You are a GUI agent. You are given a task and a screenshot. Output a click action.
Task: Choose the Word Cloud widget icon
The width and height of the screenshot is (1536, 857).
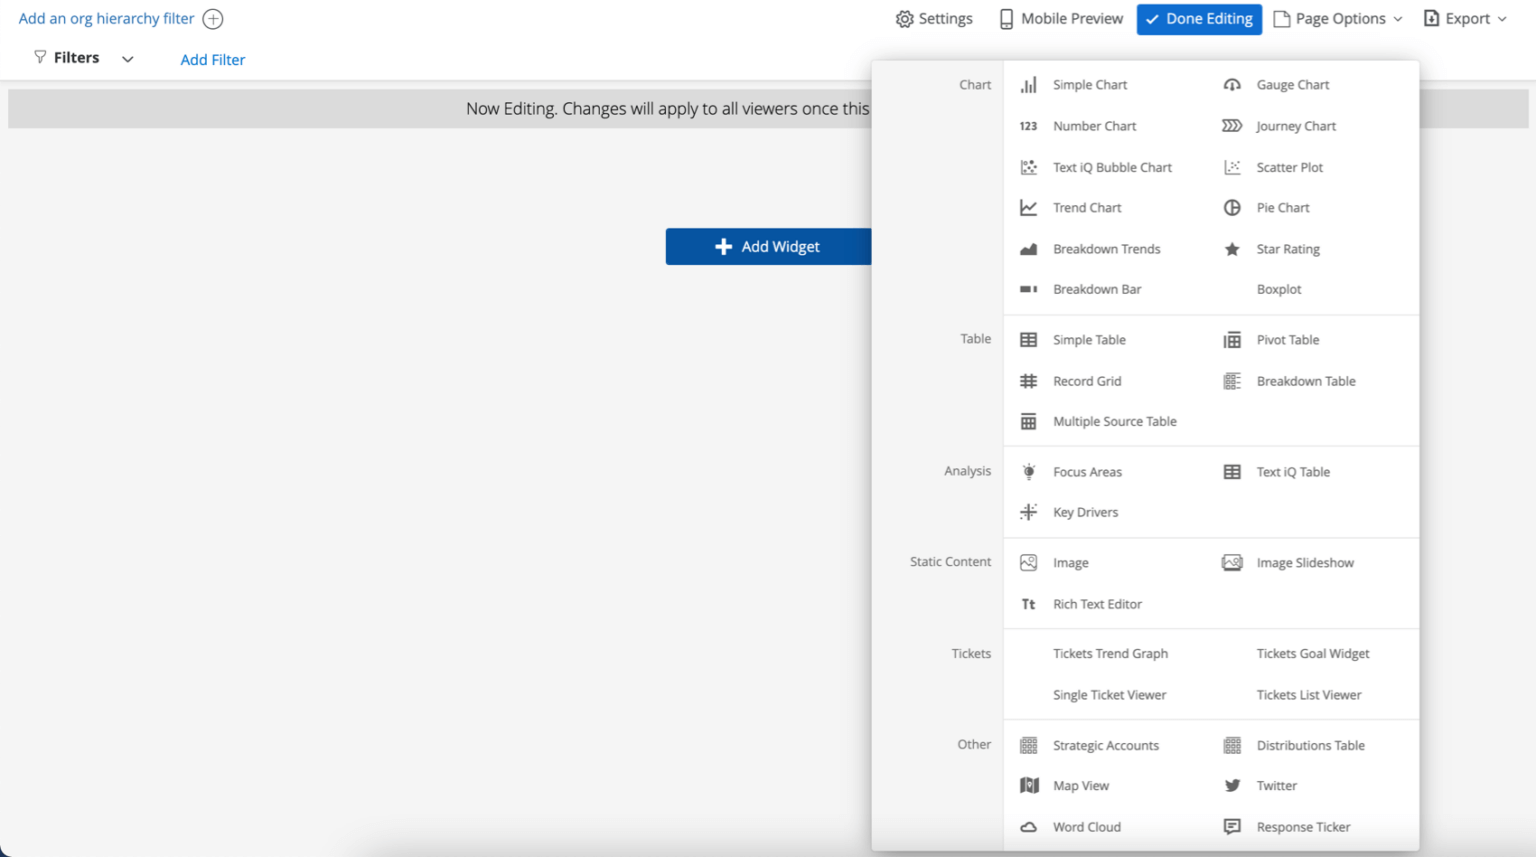point(1028,827)
